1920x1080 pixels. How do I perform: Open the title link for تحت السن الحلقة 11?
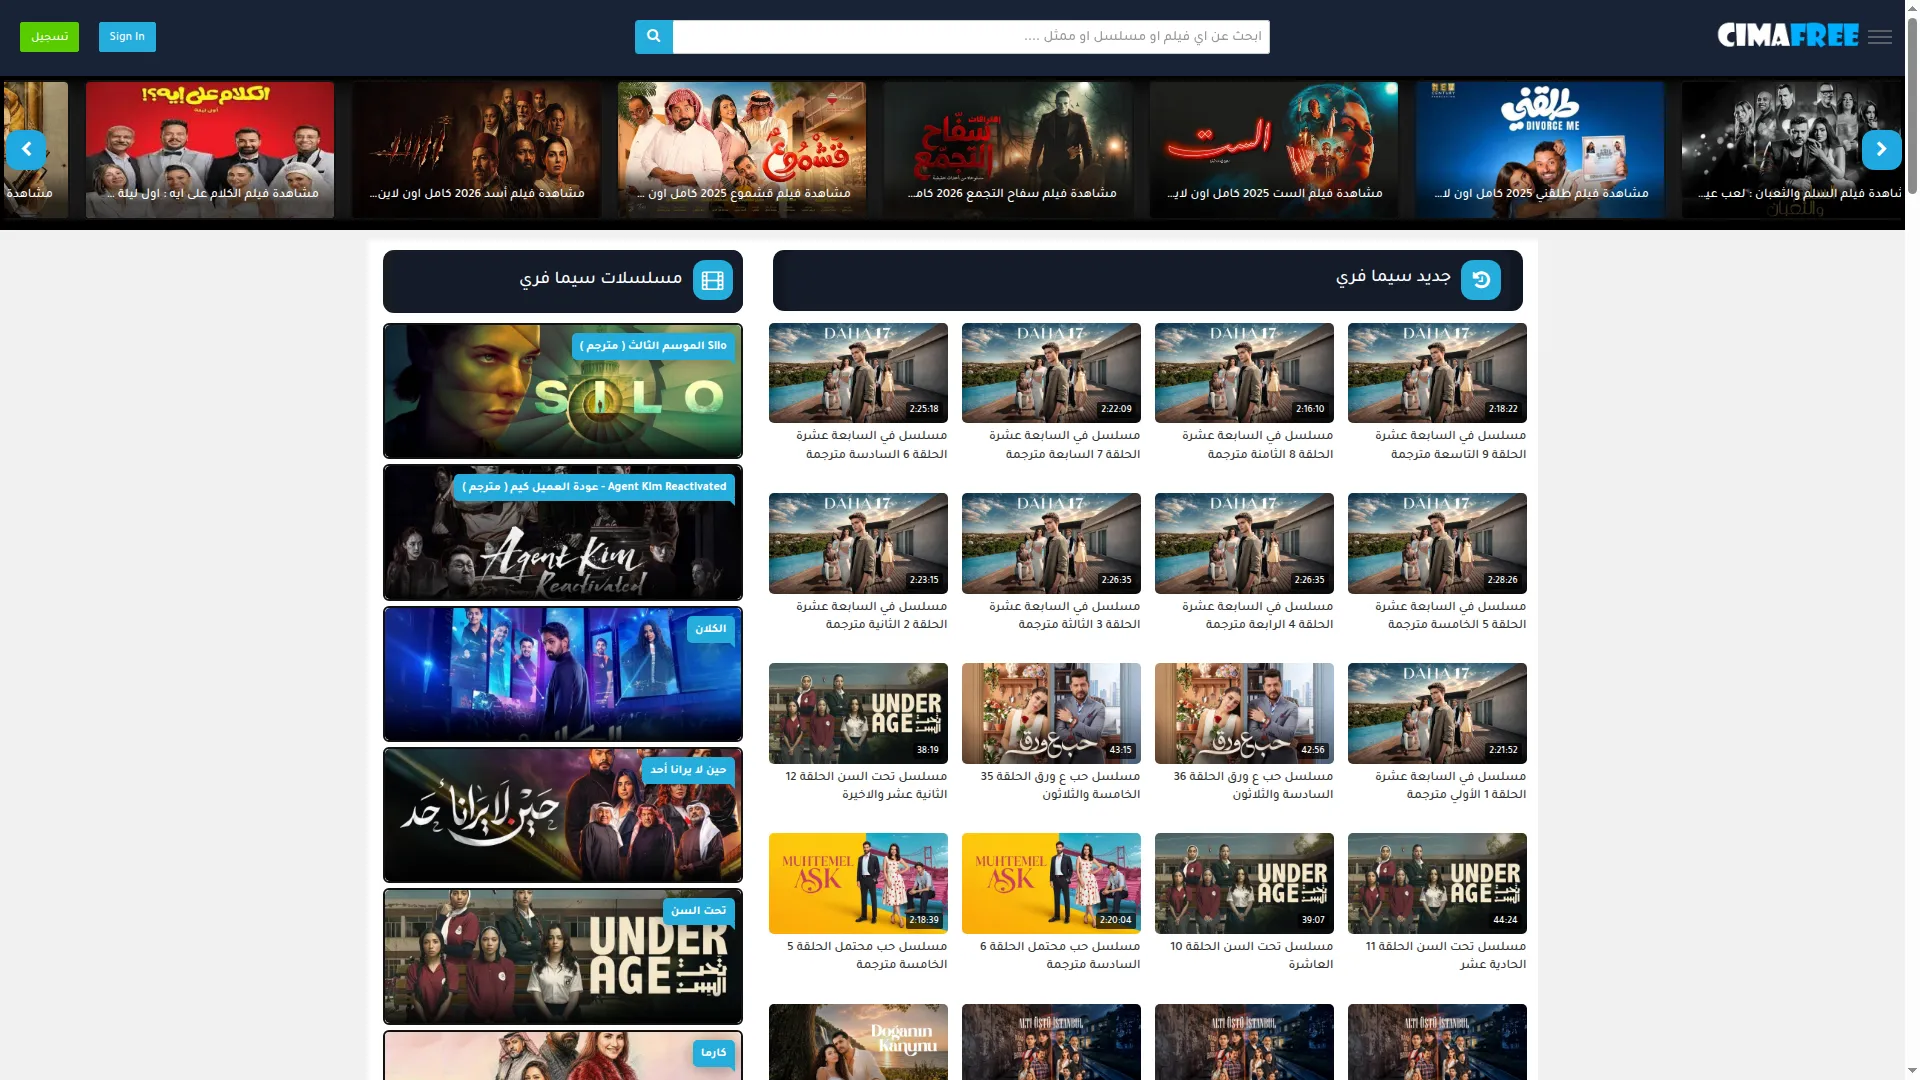point(1446,955)
